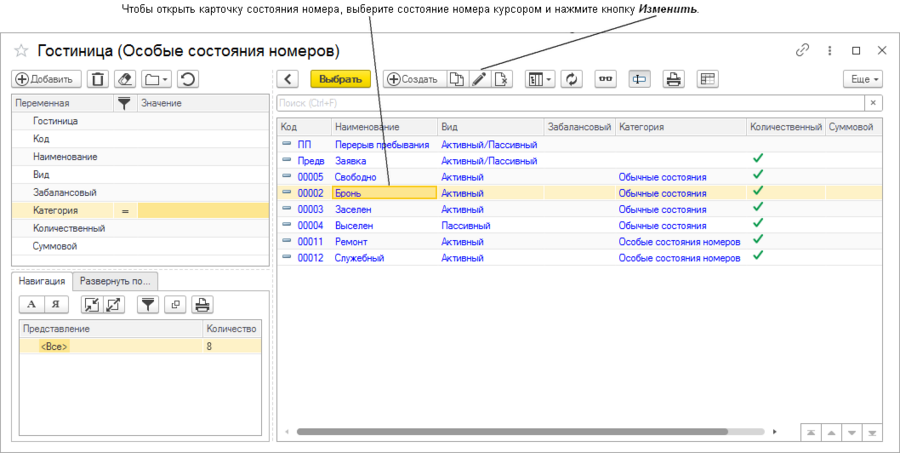
Task: Click the search field Поиск (Ctrl+F)
Action: click(571, 103)
